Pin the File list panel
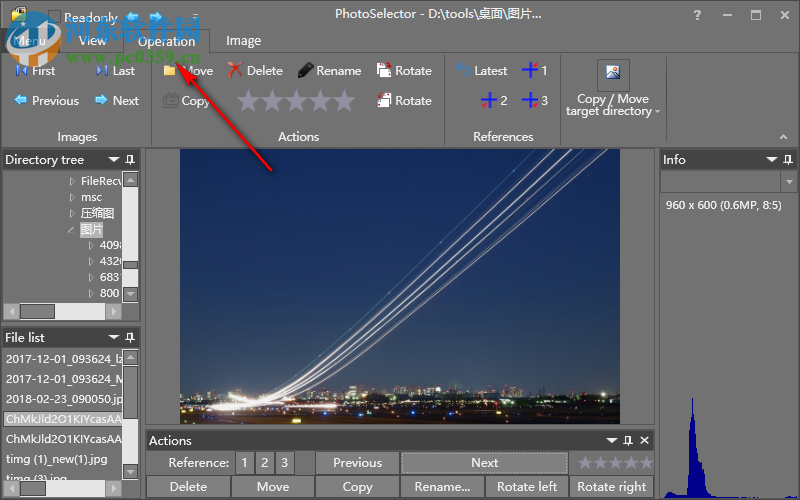This screenshot has width=800, height=500. (130, 337)
